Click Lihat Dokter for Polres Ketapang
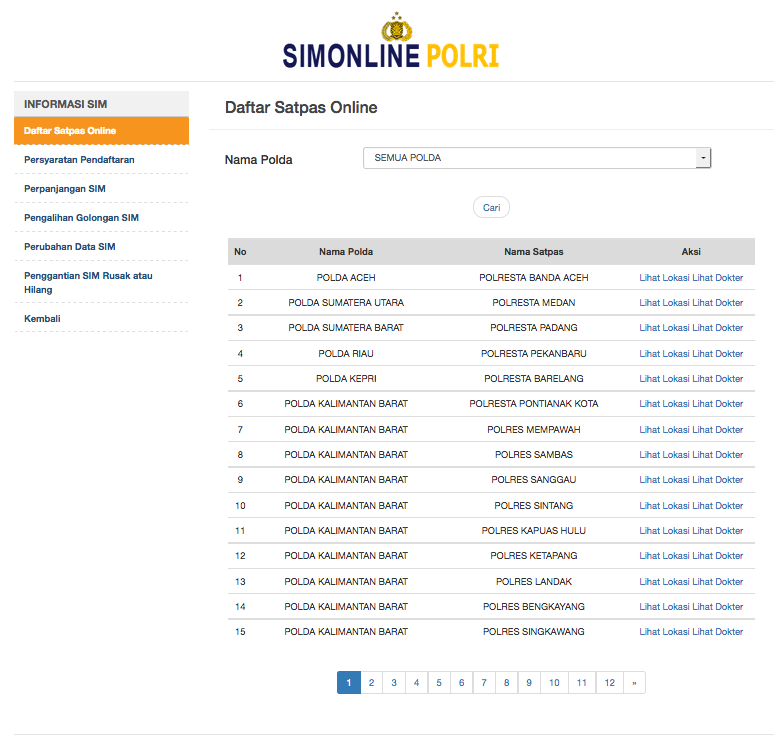The image size is (777, 740). tap(718, 556)
